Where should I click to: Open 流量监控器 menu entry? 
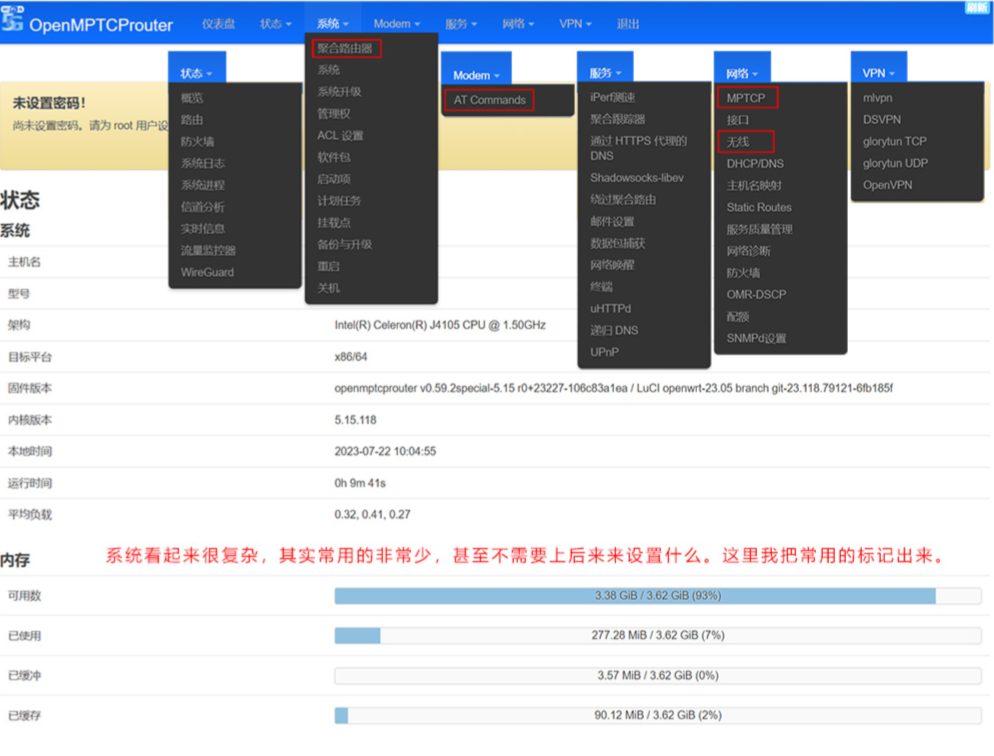coord(209,251)
